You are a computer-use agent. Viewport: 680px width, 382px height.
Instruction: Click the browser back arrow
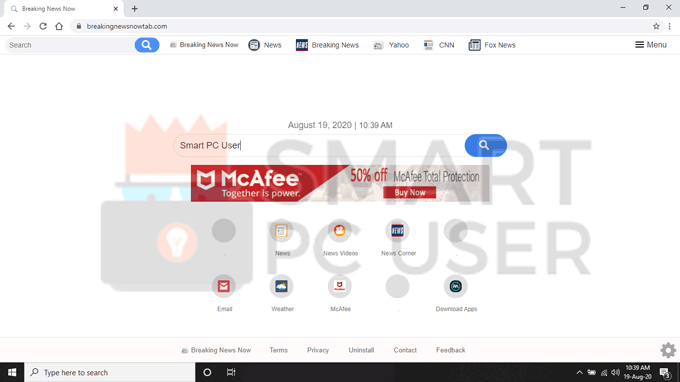(11, 26)
